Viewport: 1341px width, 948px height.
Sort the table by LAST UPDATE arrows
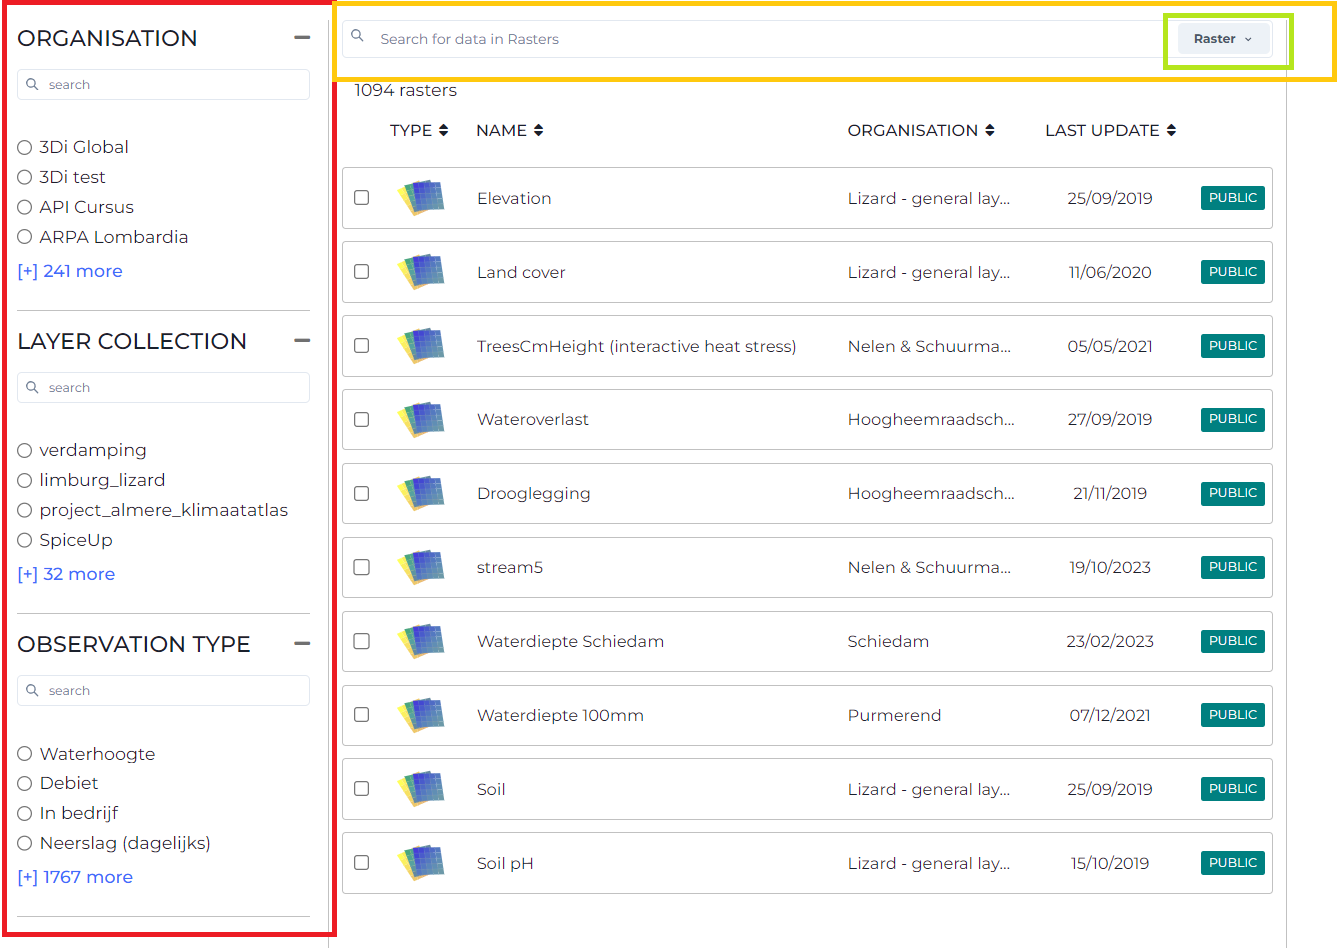point(1171,130)
